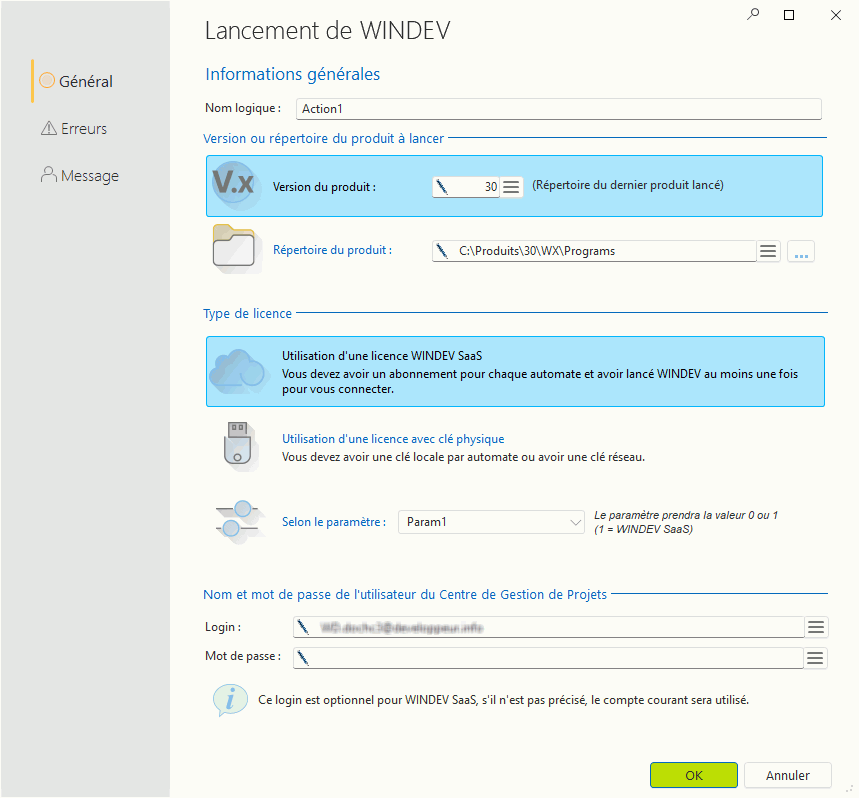Click the pen icon in version field
This screenshot has height=798, width=860.
coord(442,188)
